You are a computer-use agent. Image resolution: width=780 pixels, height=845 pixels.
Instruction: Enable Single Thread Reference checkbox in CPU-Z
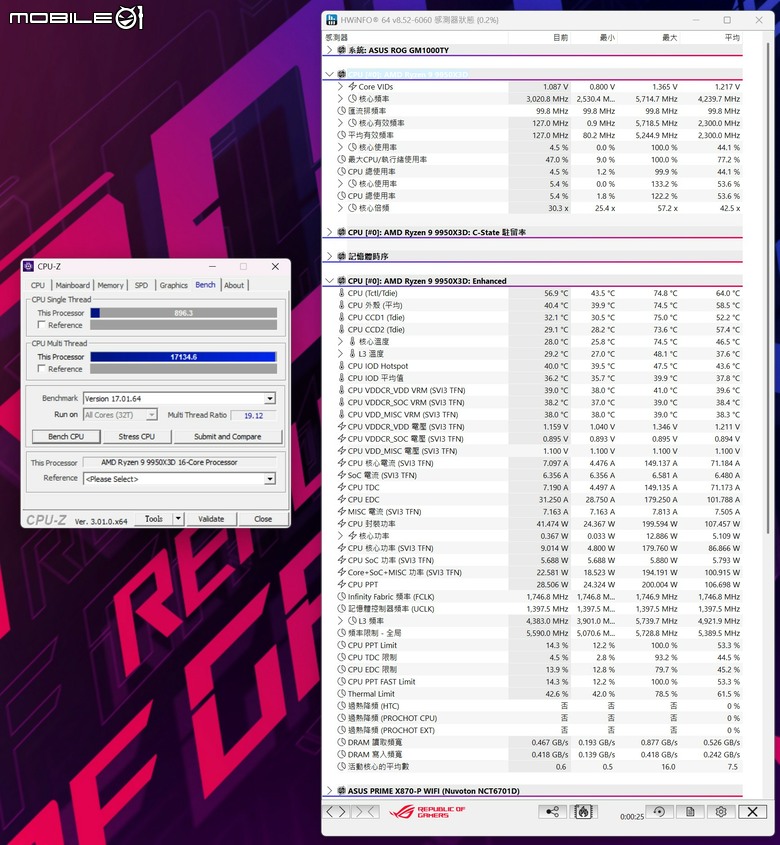41,324
